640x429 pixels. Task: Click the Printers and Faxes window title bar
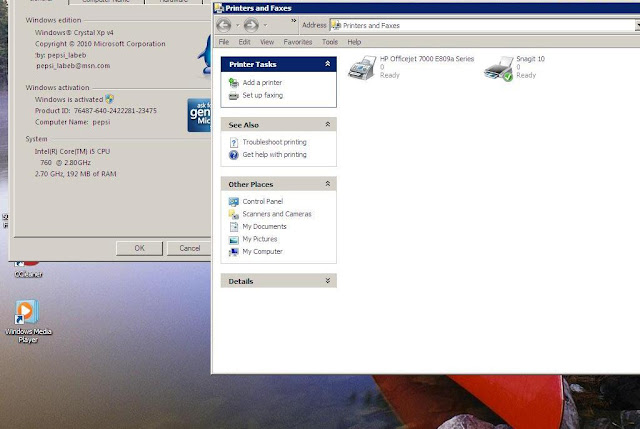(x=426, y=8)
